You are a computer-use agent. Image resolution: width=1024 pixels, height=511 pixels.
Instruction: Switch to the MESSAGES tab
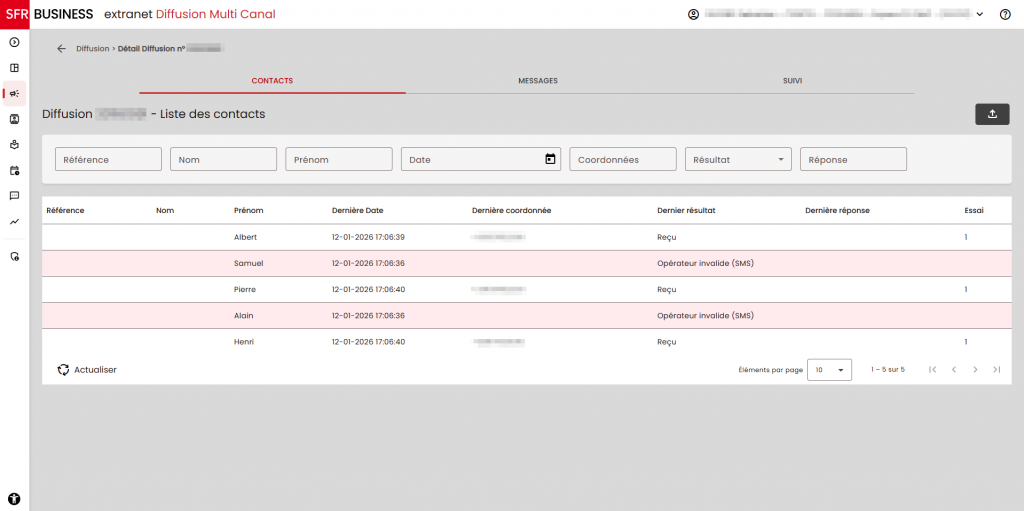(x=537, y=81)
